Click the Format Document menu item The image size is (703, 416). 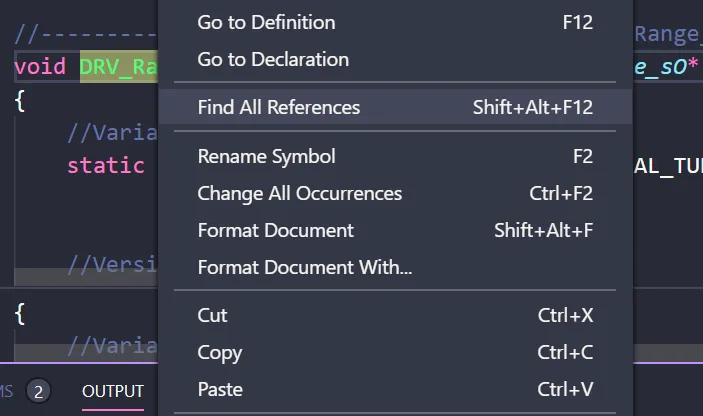coord(275,230)
